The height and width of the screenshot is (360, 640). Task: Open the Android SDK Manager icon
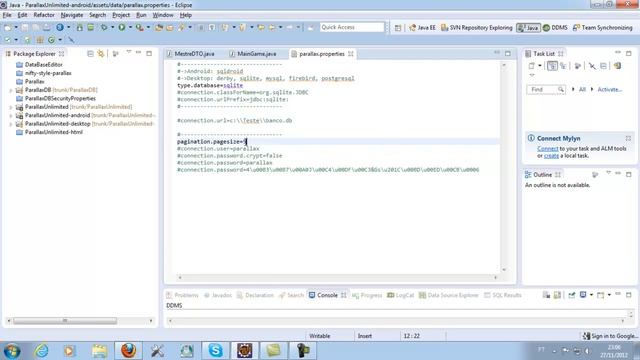(80, 28)
